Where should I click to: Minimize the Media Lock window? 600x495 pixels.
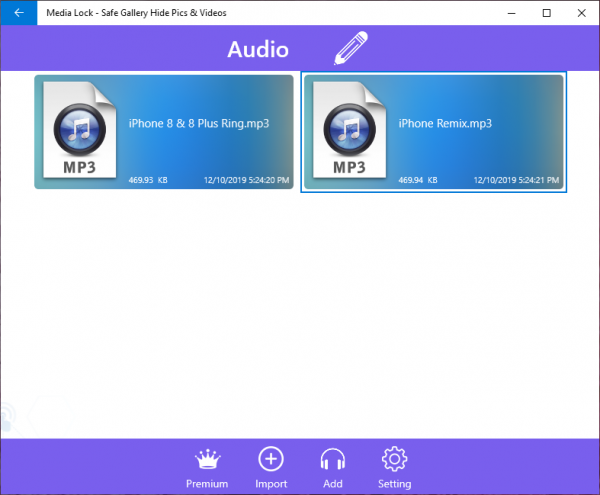[x=512, y=13]
